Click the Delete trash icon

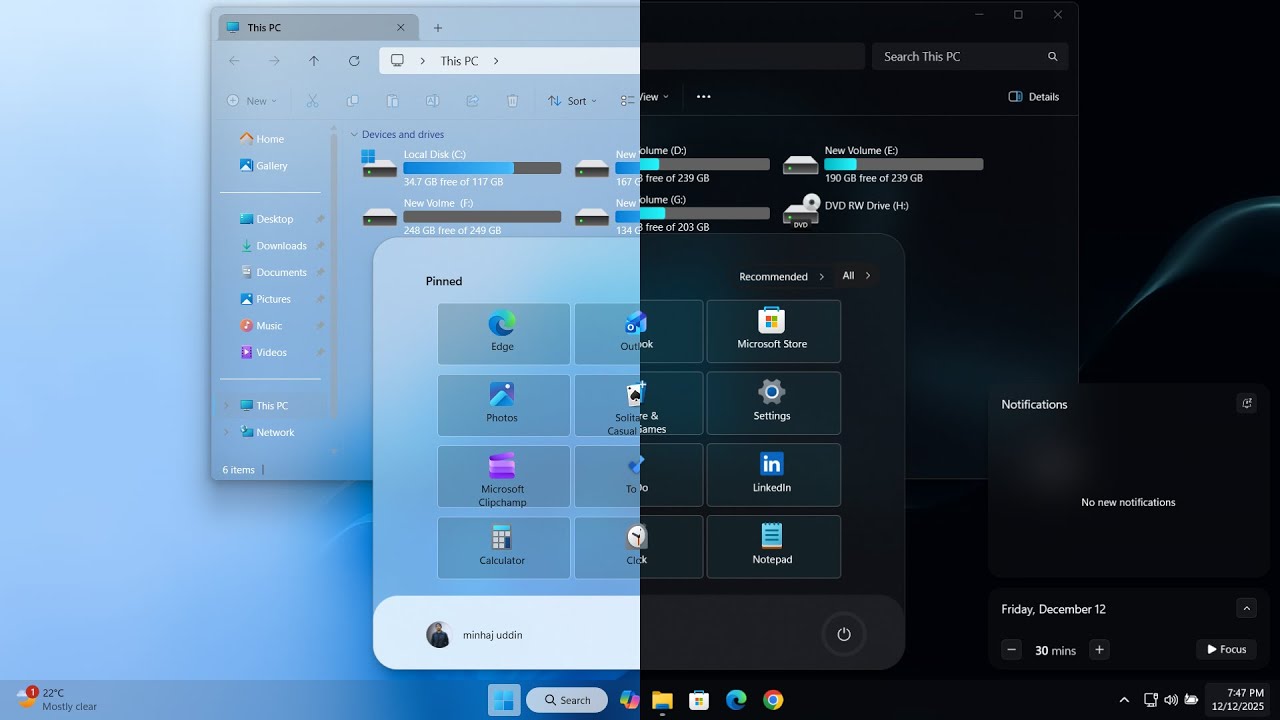click(x=512, y=101)
